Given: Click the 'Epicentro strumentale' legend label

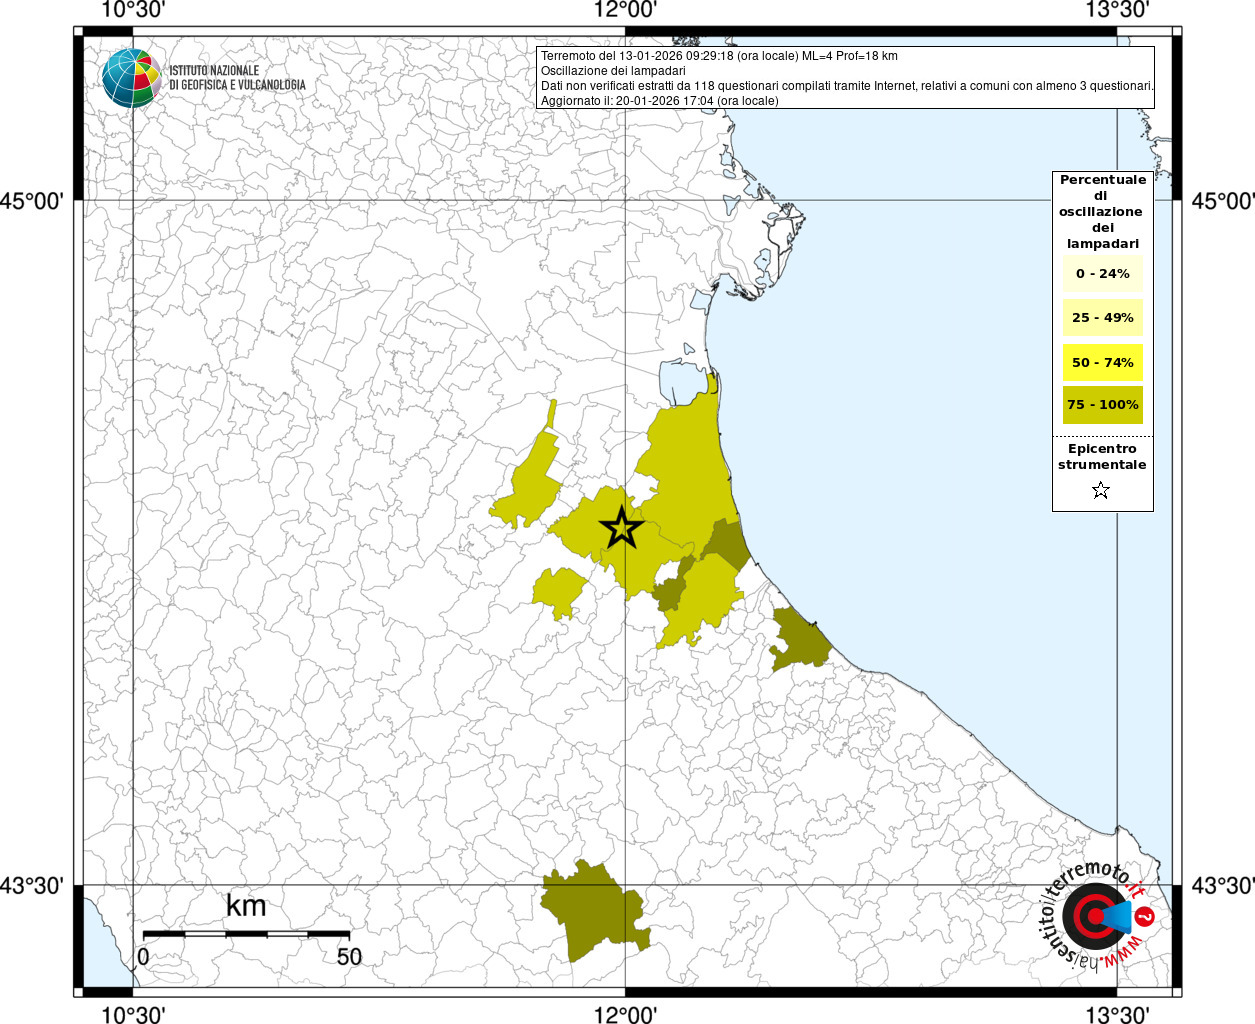Looking at the screenshot, I should click(1102, 457).
